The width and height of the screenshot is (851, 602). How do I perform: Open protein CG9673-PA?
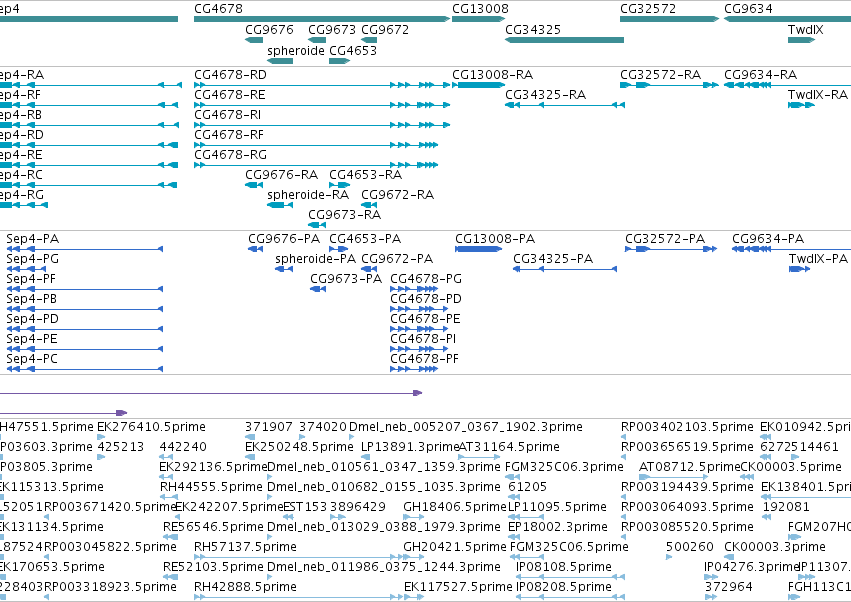click(346, 279)
